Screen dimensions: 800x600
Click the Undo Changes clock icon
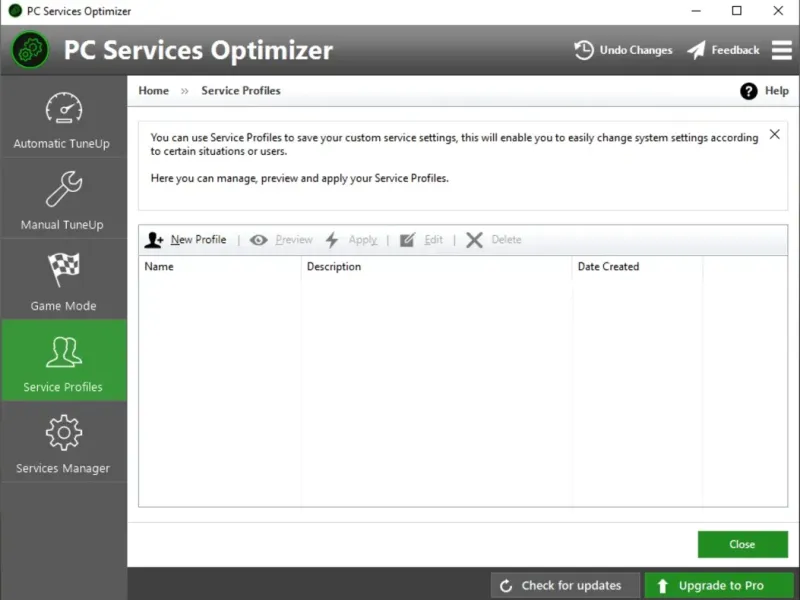point(584,50)
